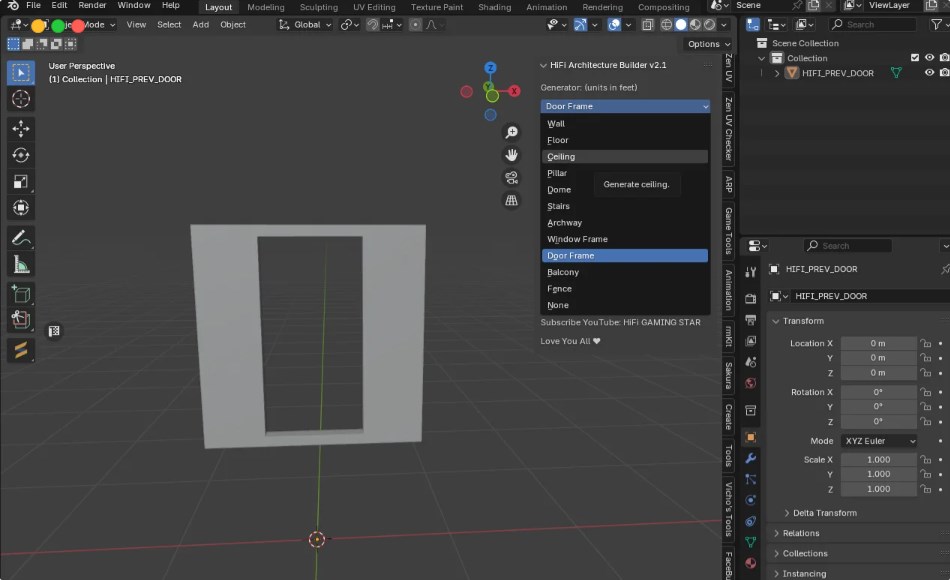The image size is (950, 580).
Task: Open the XYZ Euler rotation mode dropdown
Action: point(878,440)
